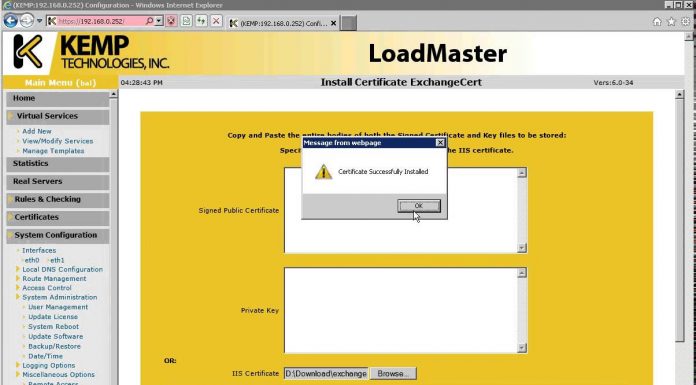The height and width of the screenshot is (385, 696).
Task: Expand Access Control
Action: [x=47, y=288]
